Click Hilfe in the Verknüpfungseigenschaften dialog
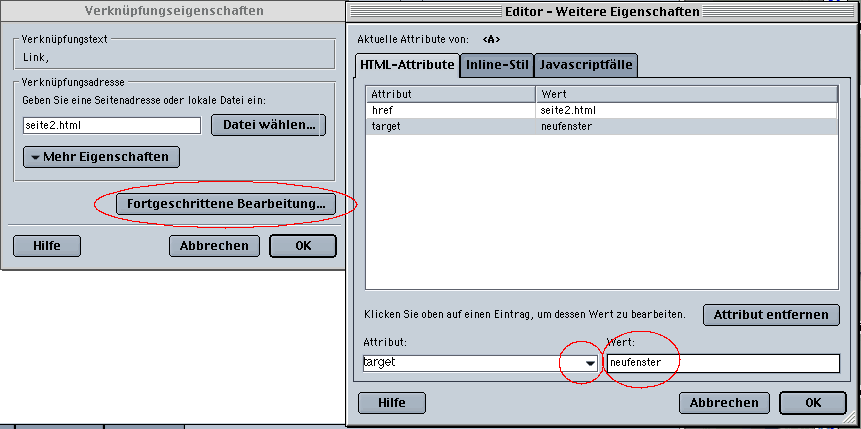Viewport: 861px width, 429px height. tap(46, 246)
